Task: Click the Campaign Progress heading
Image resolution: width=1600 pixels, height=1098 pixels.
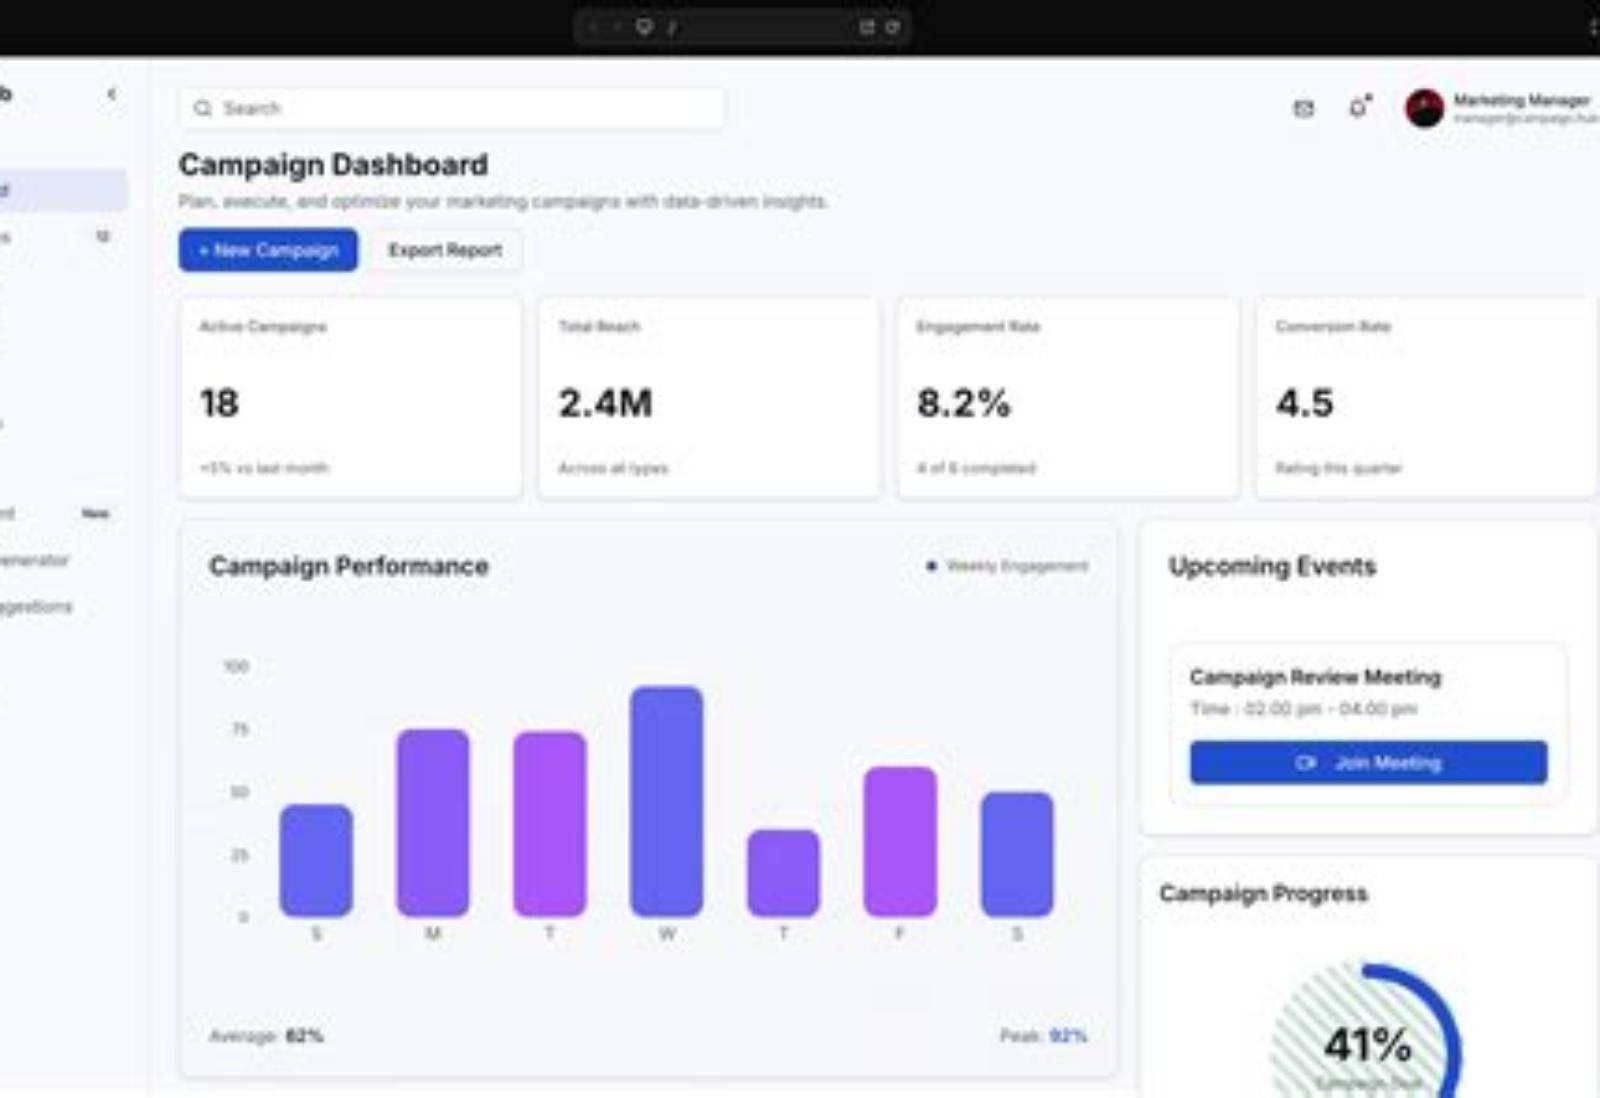Action: click(x=1263, y=893)
